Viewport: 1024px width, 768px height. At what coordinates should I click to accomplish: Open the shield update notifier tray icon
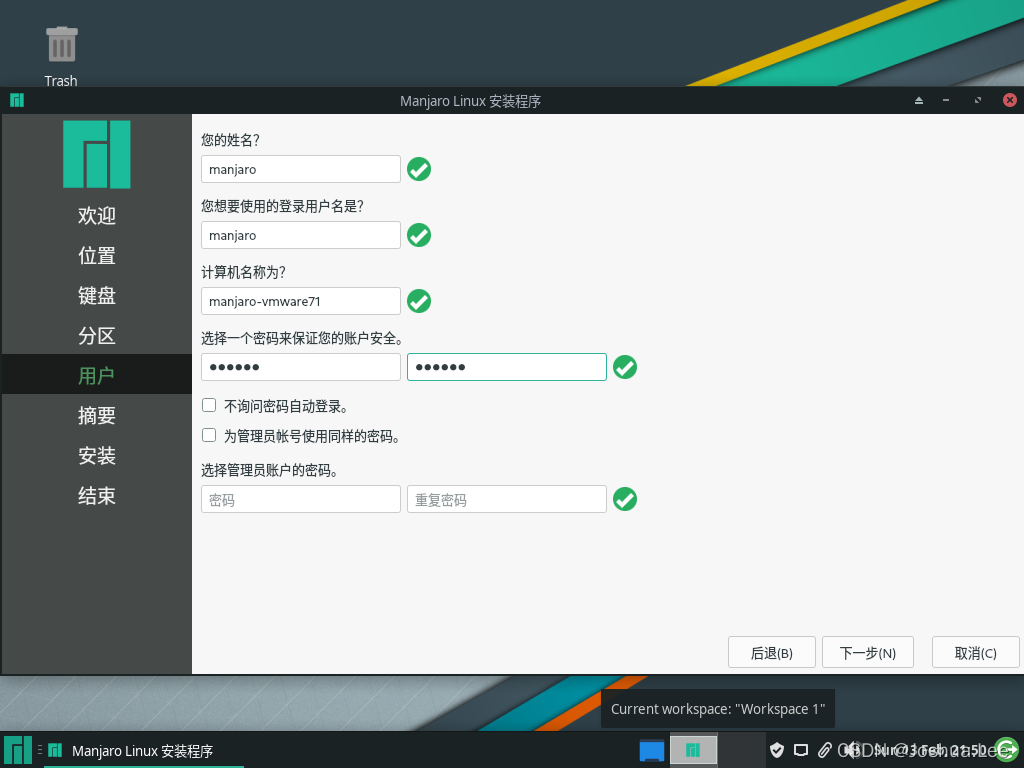tap(776, 750)
